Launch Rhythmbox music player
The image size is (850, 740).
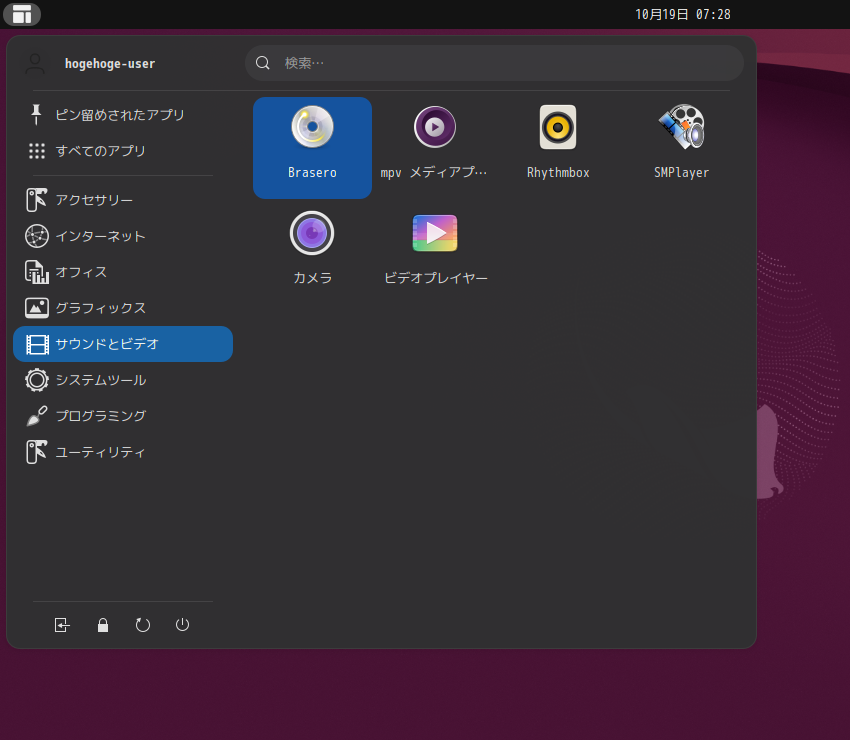pos(558,147)
